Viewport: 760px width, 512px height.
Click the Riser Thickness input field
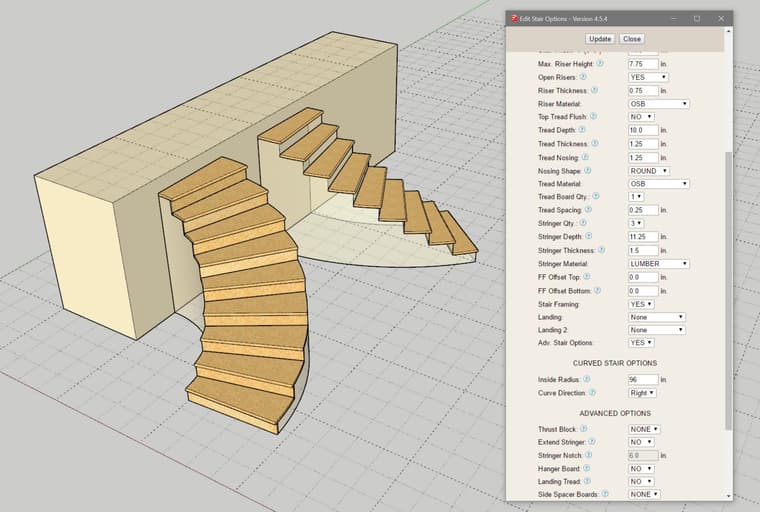click(643, 91)
